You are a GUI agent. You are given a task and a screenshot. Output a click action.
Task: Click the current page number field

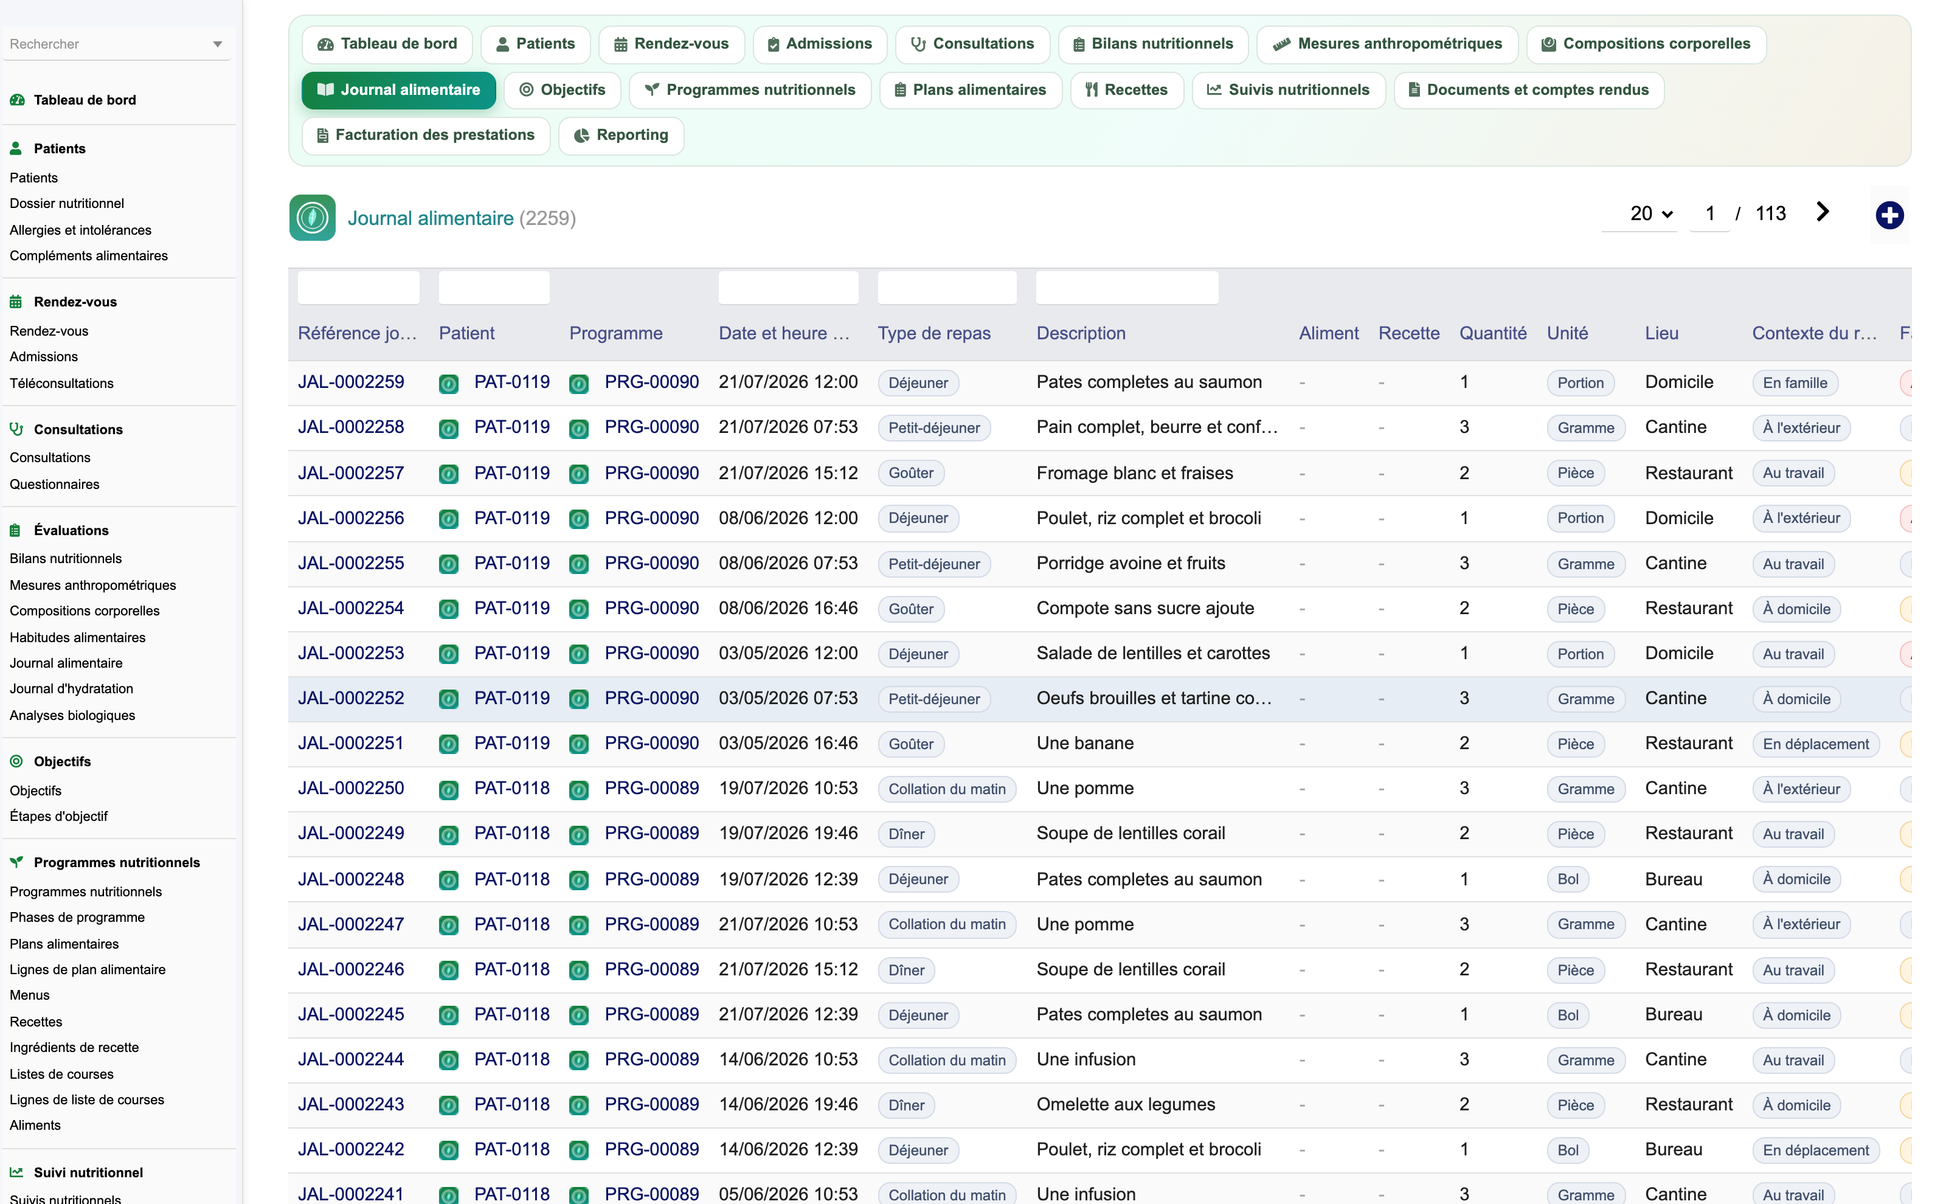click(1710, 213)
